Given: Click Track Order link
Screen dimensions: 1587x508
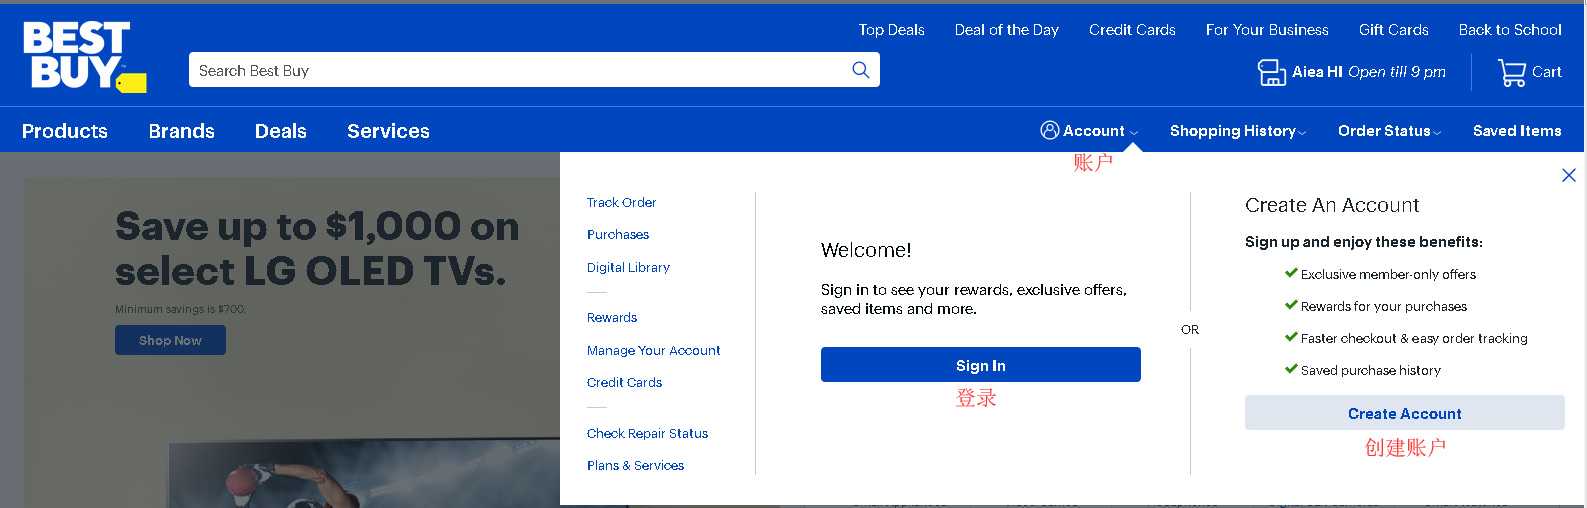Looking at the screenshot, I should (x=621, y=203).
